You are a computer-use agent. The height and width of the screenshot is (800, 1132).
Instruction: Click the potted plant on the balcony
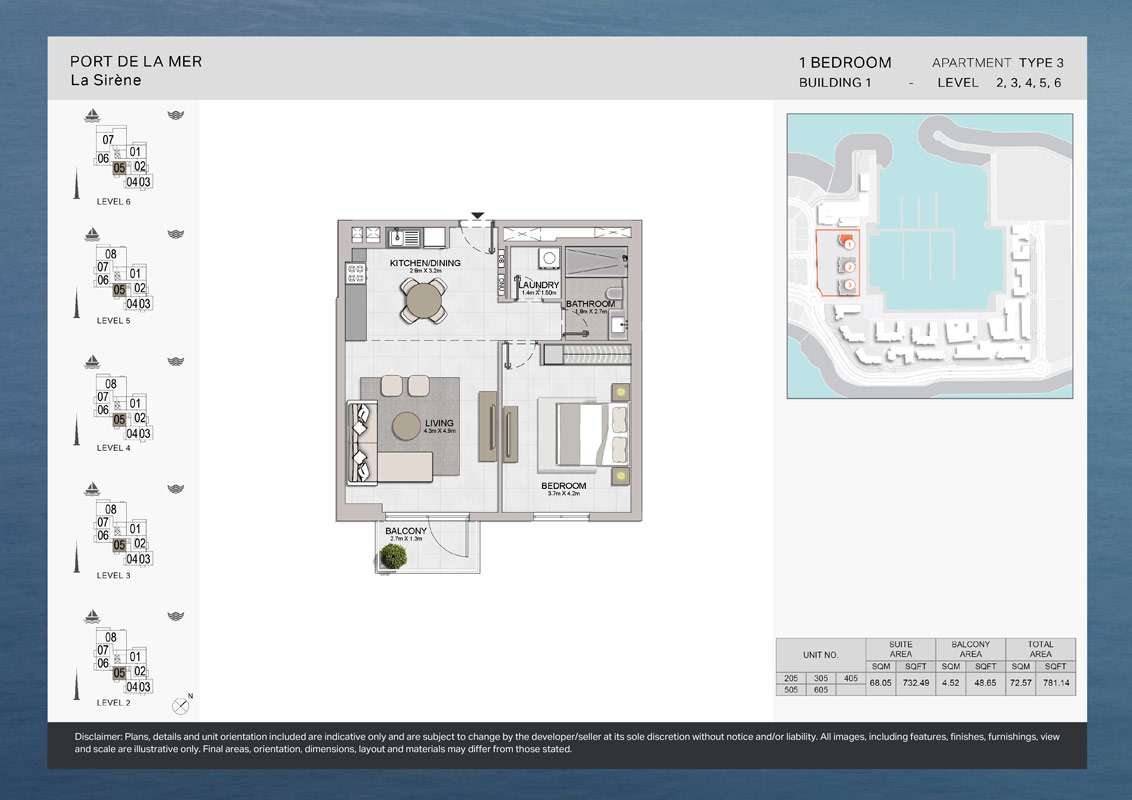tap(394, 556)
